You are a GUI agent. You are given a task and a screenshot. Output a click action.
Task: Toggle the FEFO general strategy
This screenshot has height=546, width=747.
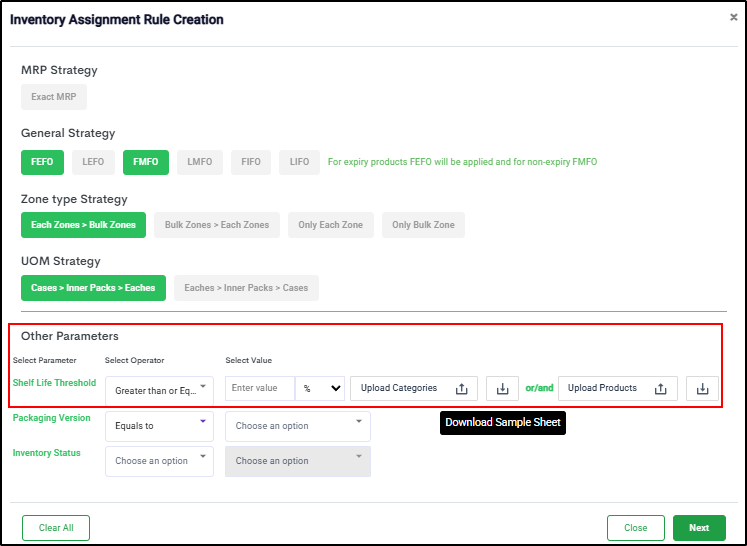(42, 162)
